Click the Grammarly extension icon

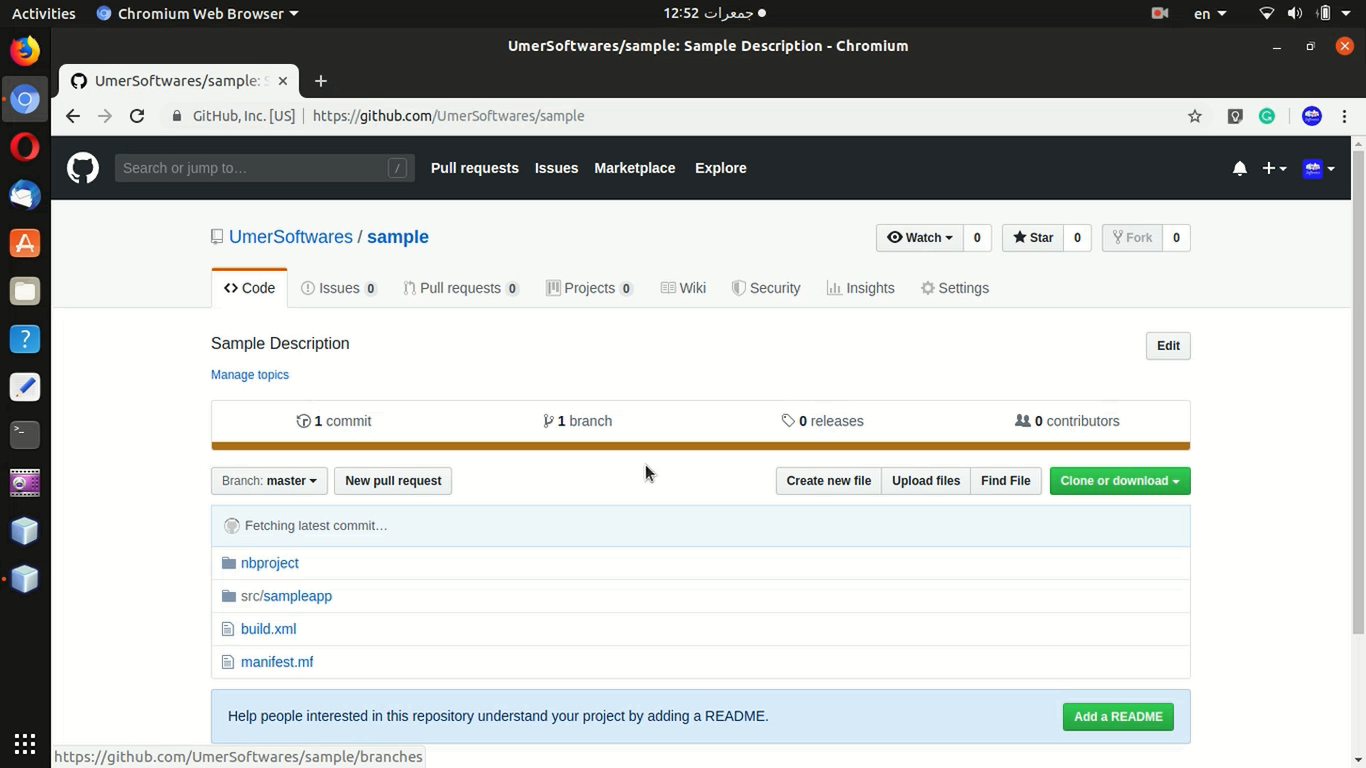point(1267,116)
